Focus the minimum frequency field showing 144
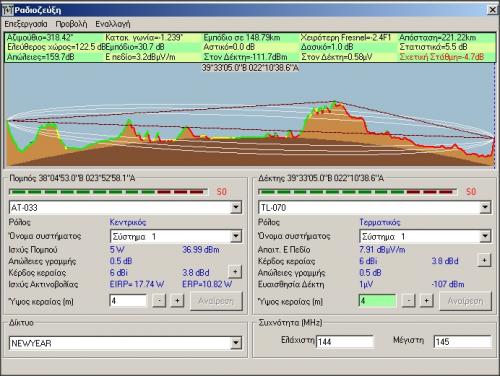The image size is (500, 376). click(x=345, y=342)
